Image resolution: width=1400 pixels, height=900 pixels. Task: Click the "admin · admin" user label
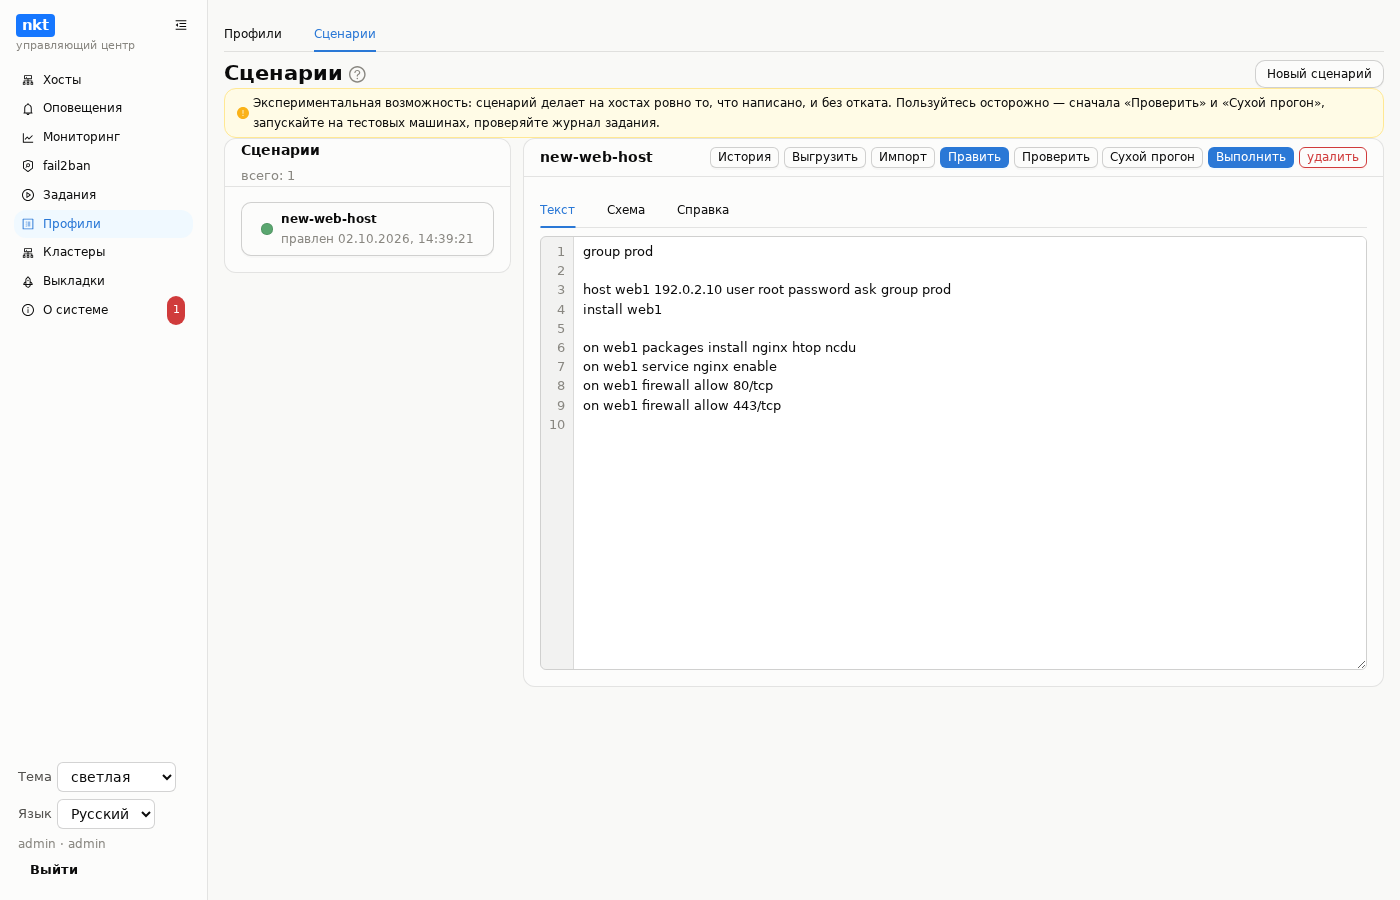tap(62, 844)
